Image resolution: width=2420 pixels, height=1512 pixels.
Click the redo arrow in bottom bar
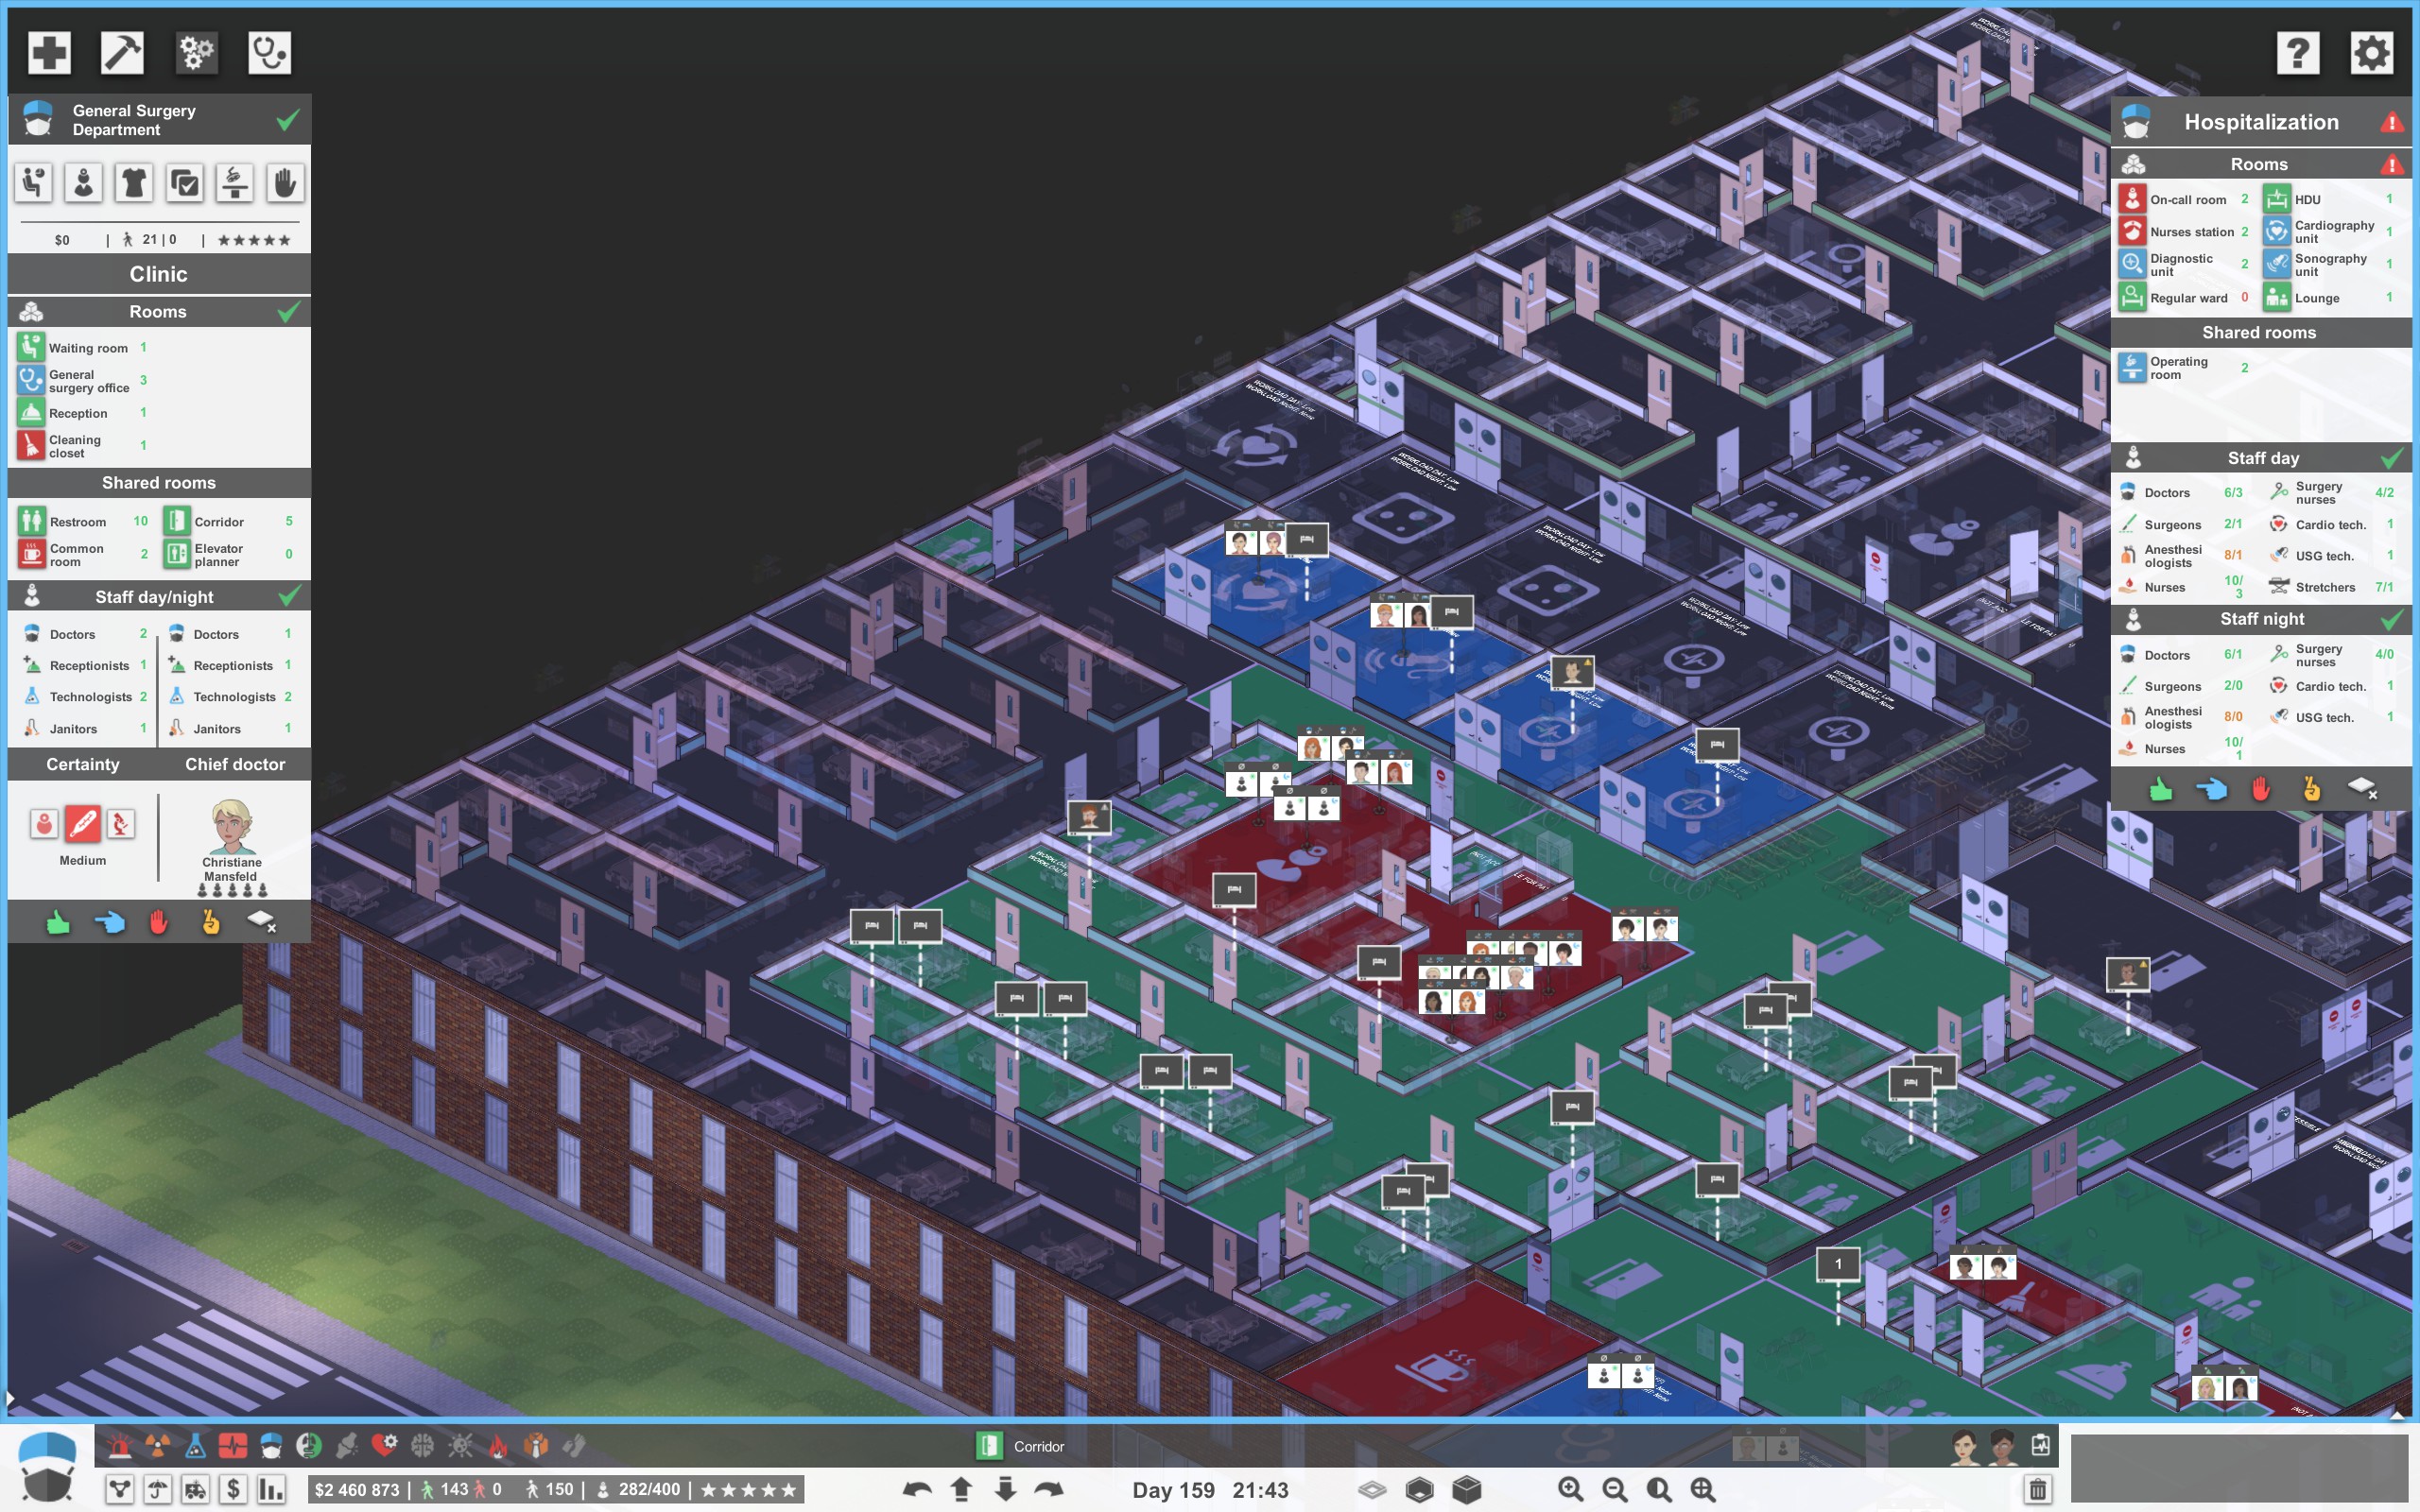click(1049, 1490)
